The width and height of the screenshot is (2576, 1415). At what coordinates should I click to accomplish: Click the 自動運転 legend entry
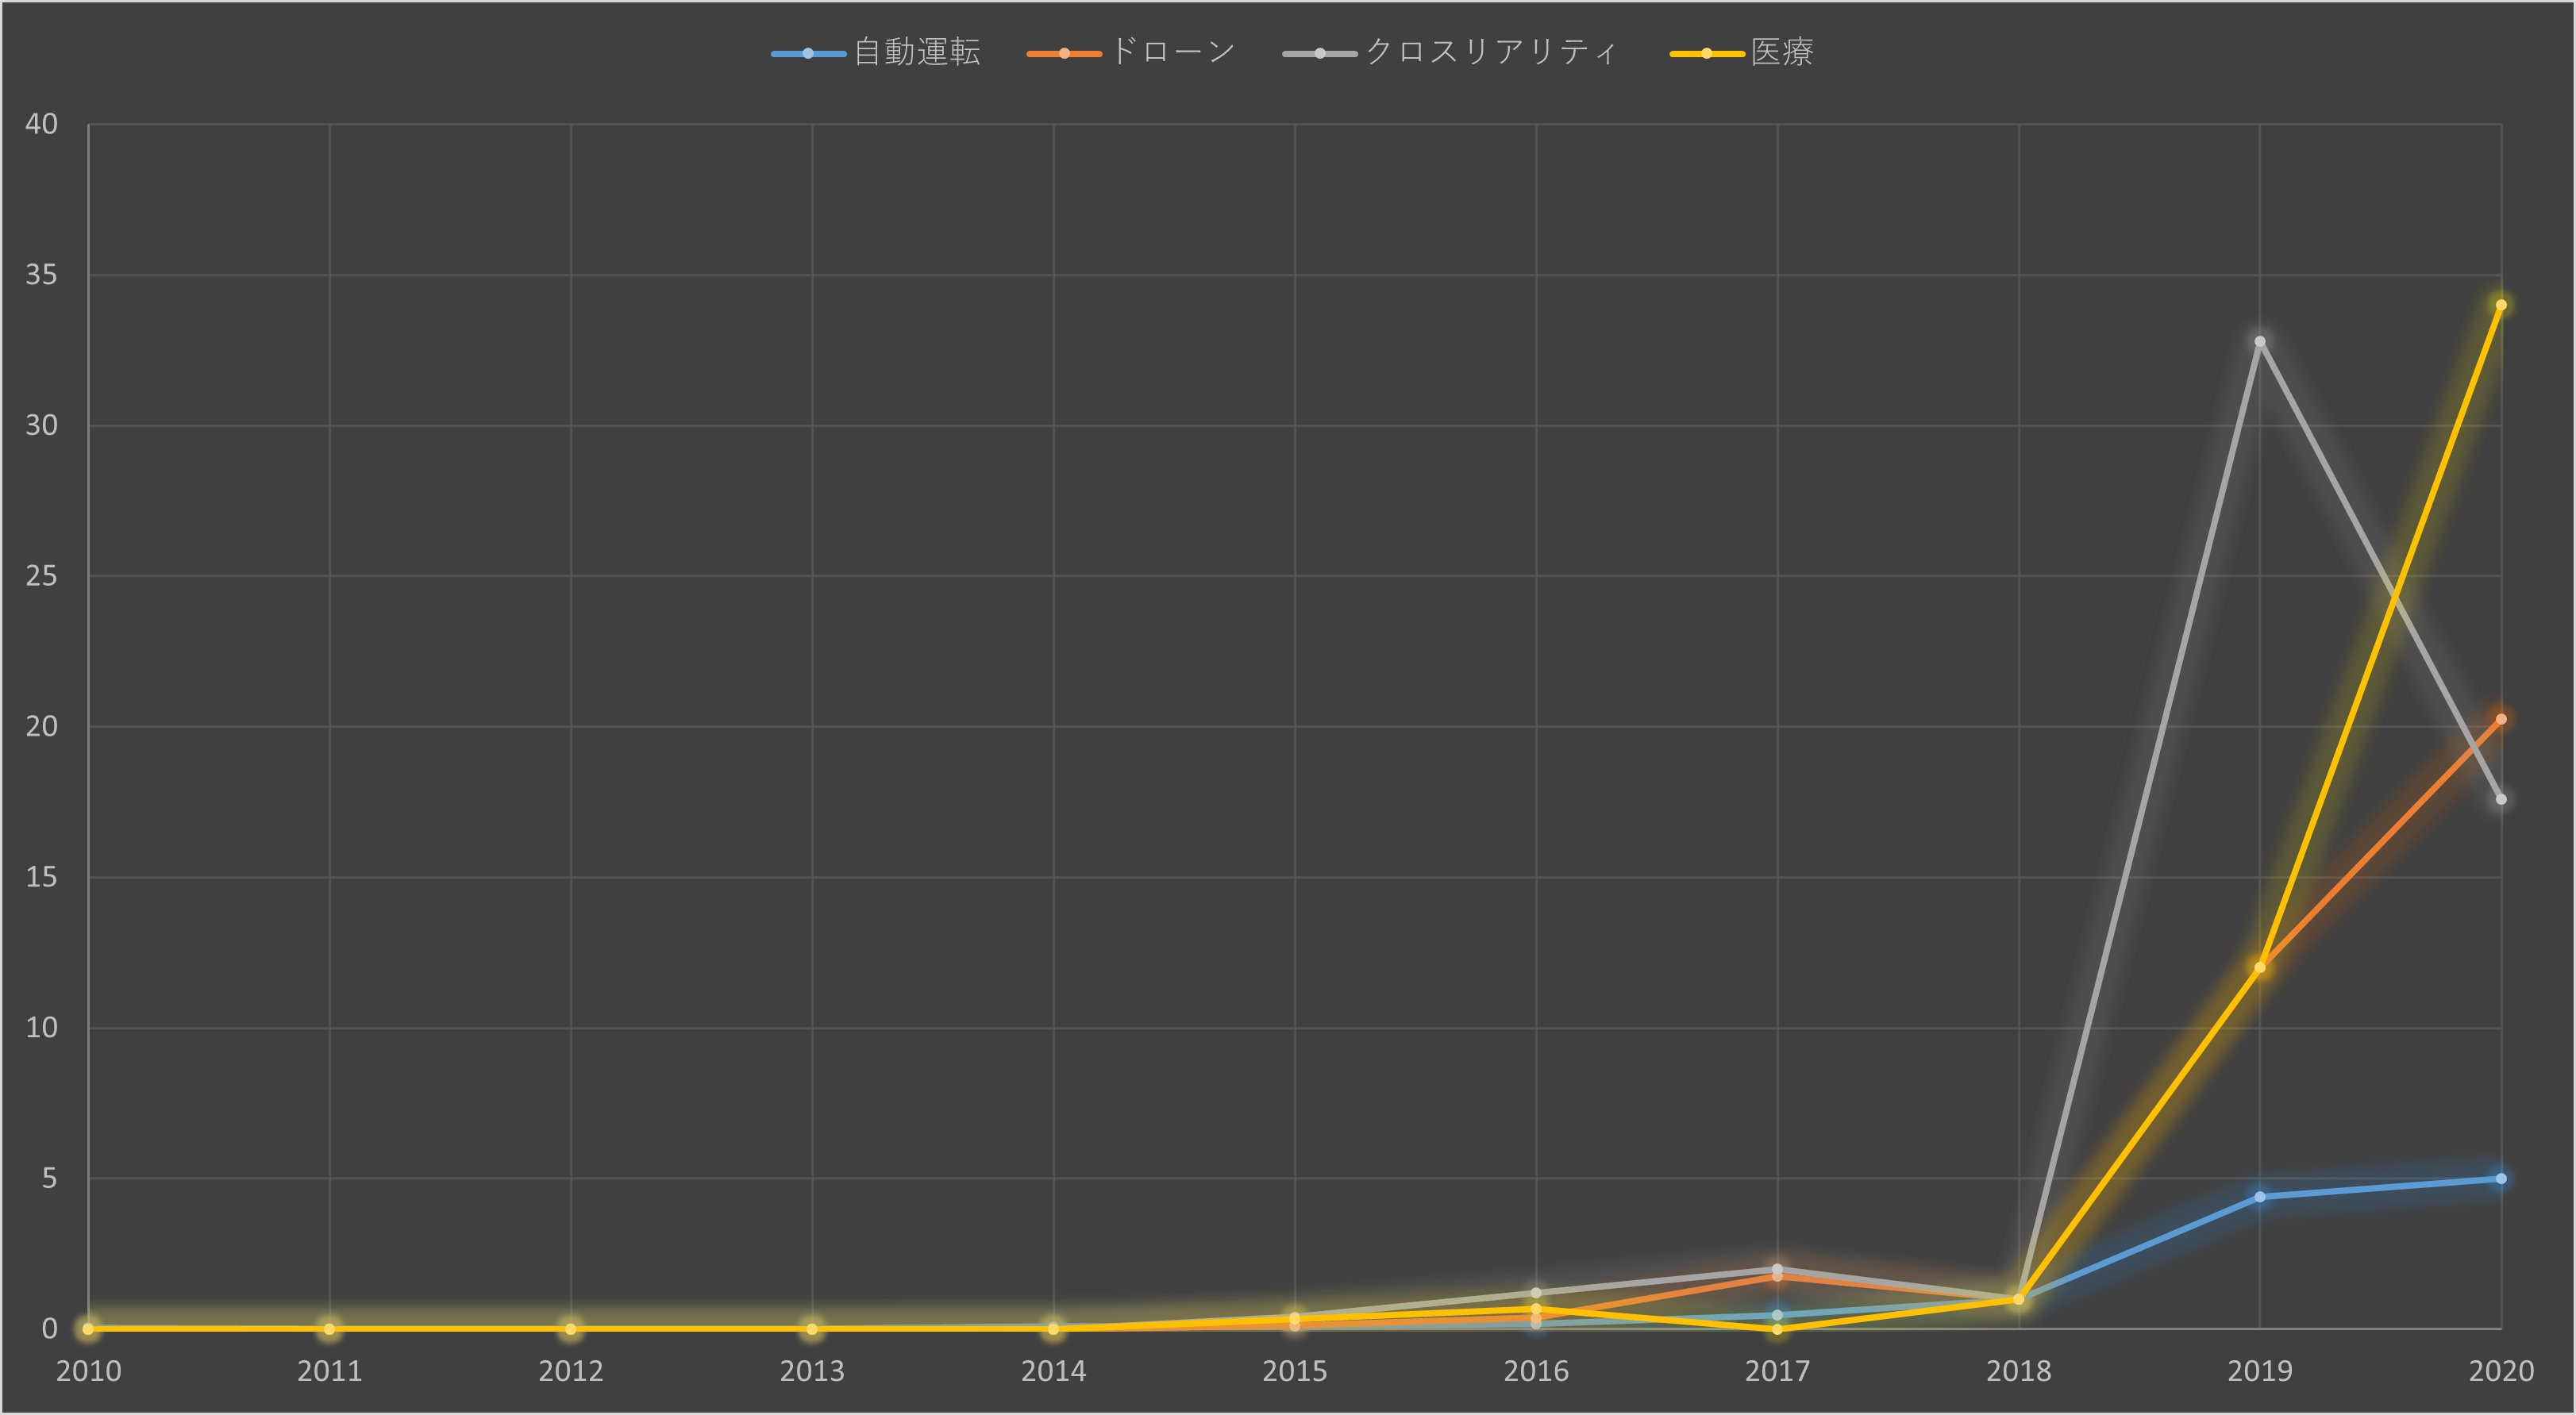916,52
